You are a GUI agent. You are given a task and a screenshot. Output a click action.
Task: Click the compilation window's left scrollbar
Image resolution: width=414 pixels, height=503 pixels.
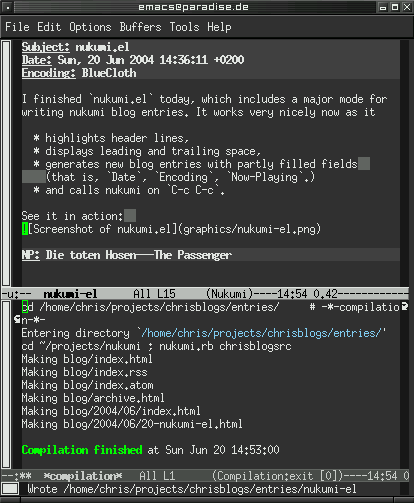click(6, 384)
